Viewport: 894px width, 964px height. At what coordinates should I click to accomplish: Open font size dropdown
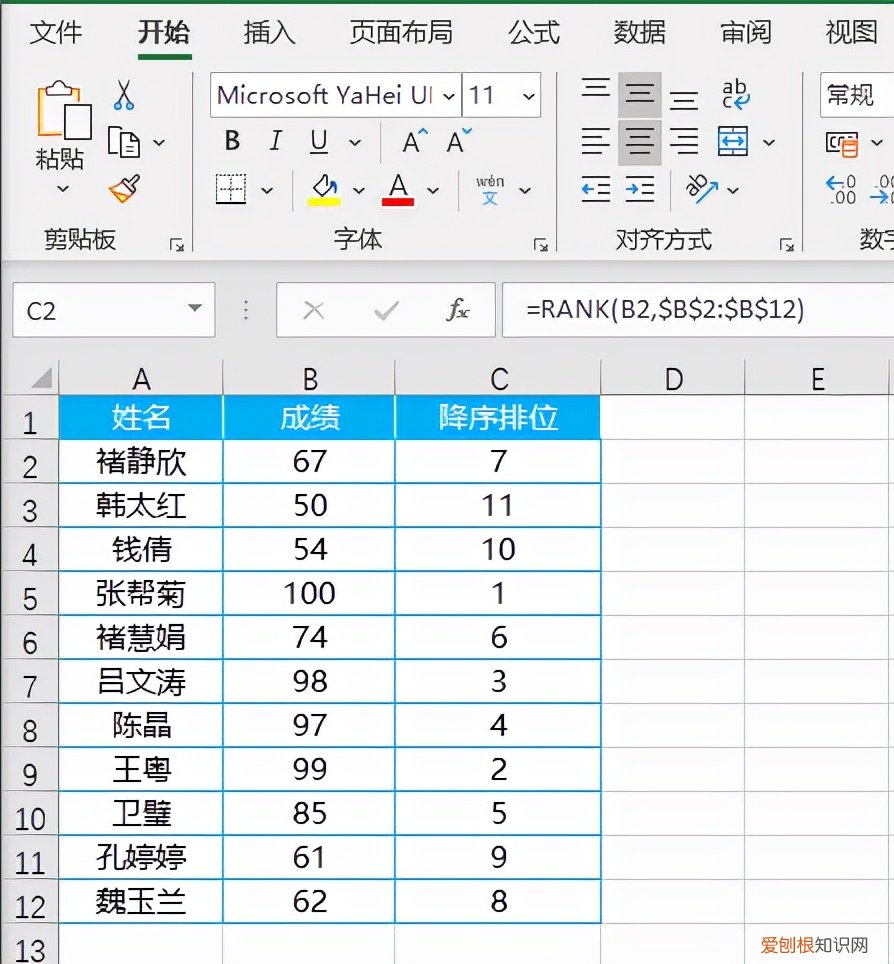529,96
